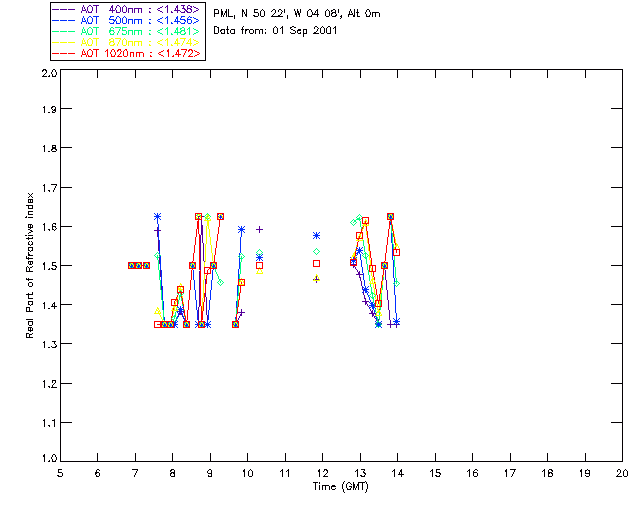The height and width of the screenshot is (512, 640).
Task: Click the 1.4 y-axis tick label
Action: (49, 305)
